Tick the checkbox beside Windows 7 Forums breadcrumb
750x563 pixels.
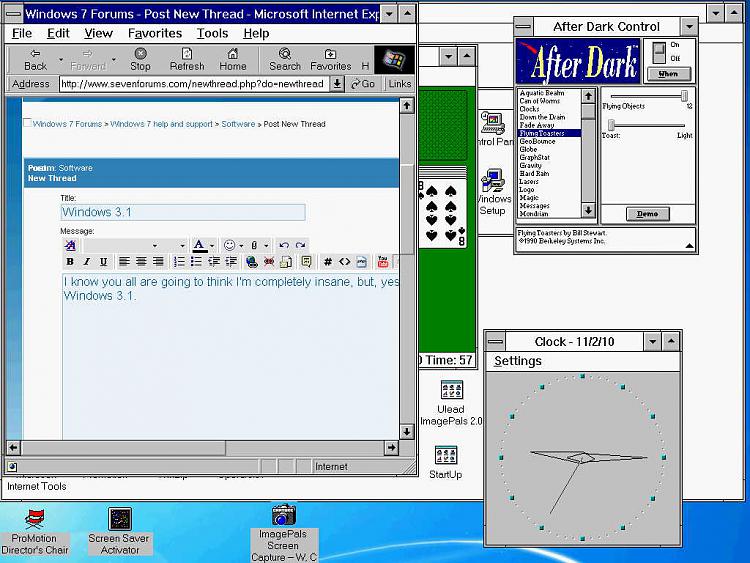pos(28,123)
